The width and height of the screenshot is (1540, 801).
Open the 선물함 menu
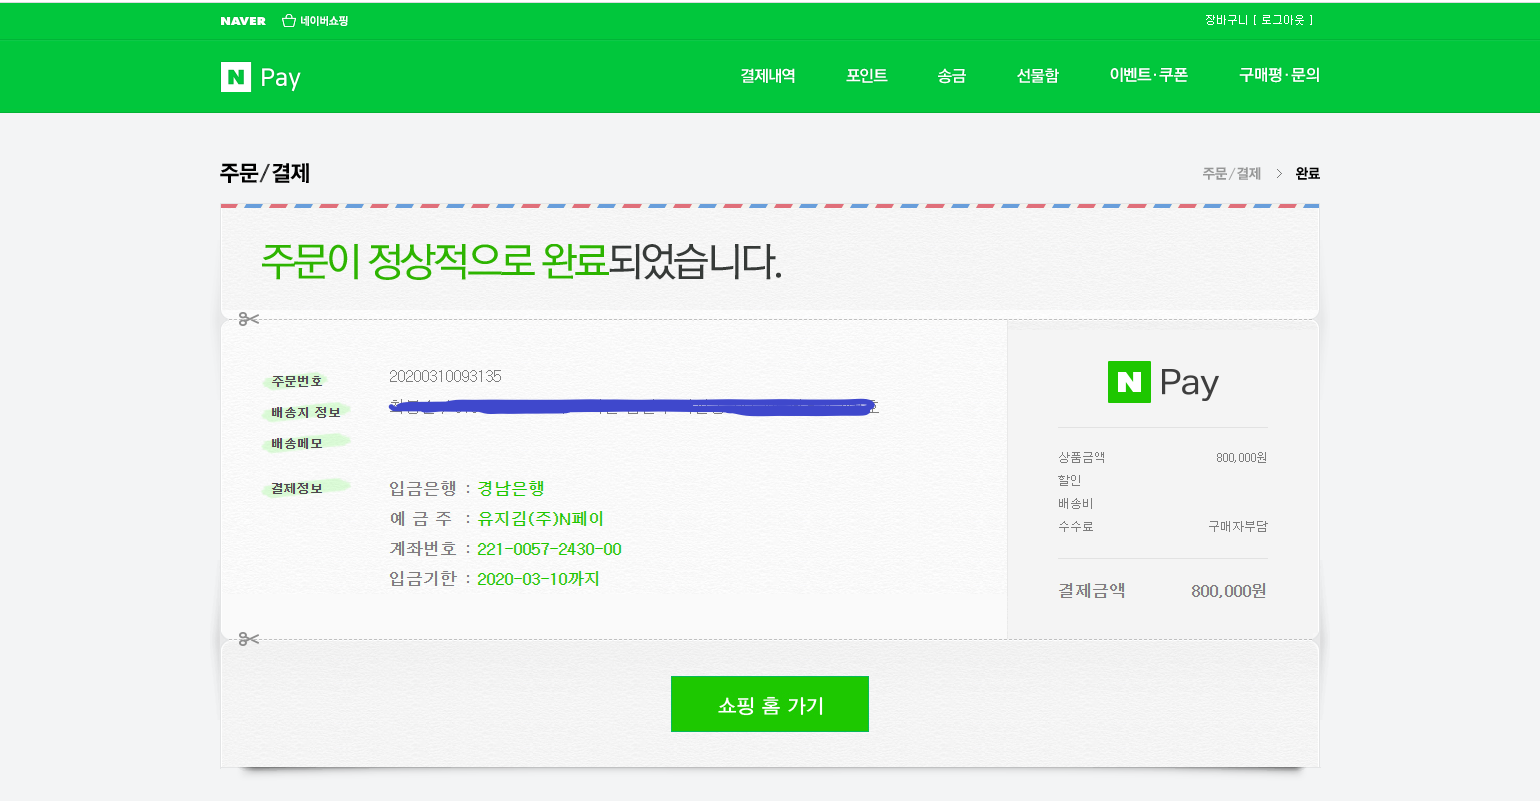click(1038, 76)
